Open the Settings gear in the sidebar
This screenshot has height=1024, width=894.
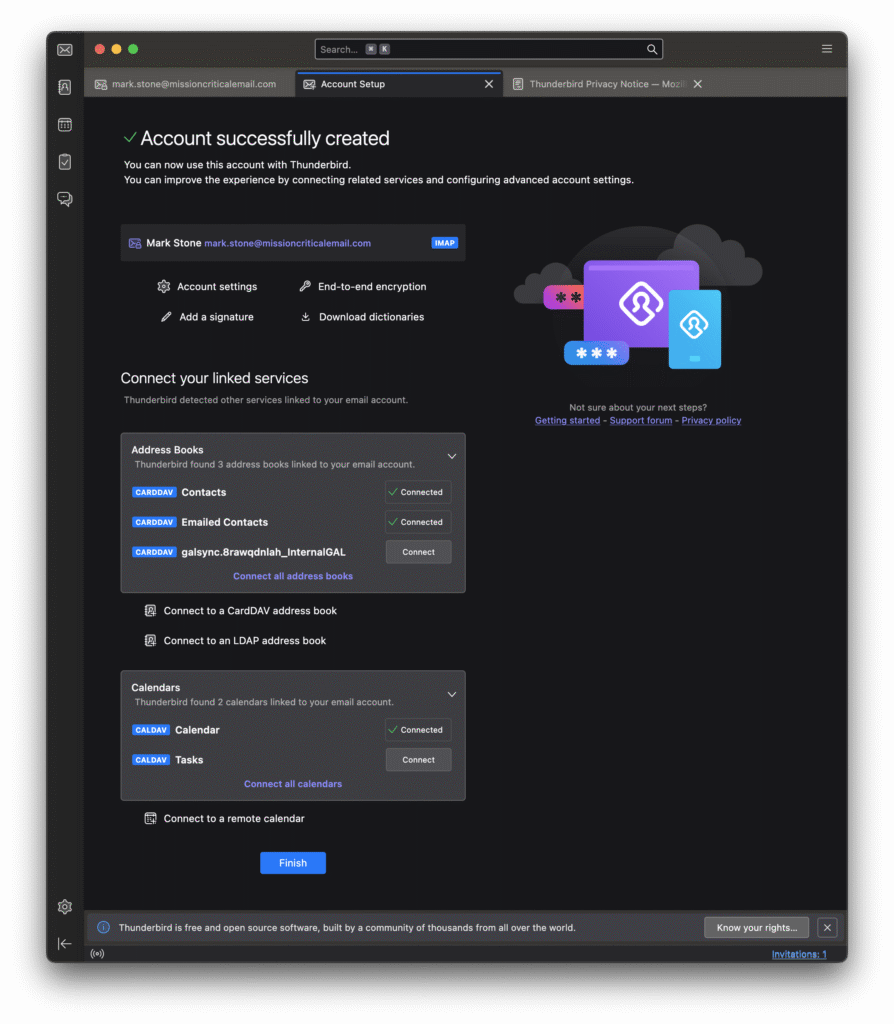pyautogui.click(x=65, y=906)
